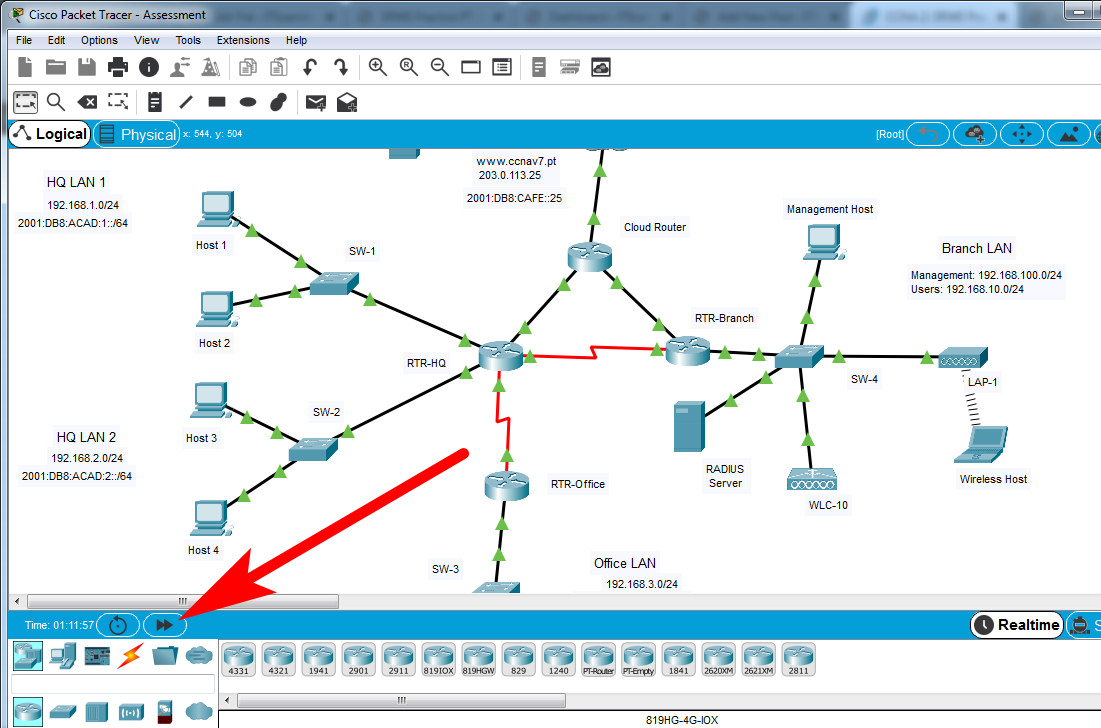Print the topology with the printer icon
The image size is (1101, 728).
point(117,67)
